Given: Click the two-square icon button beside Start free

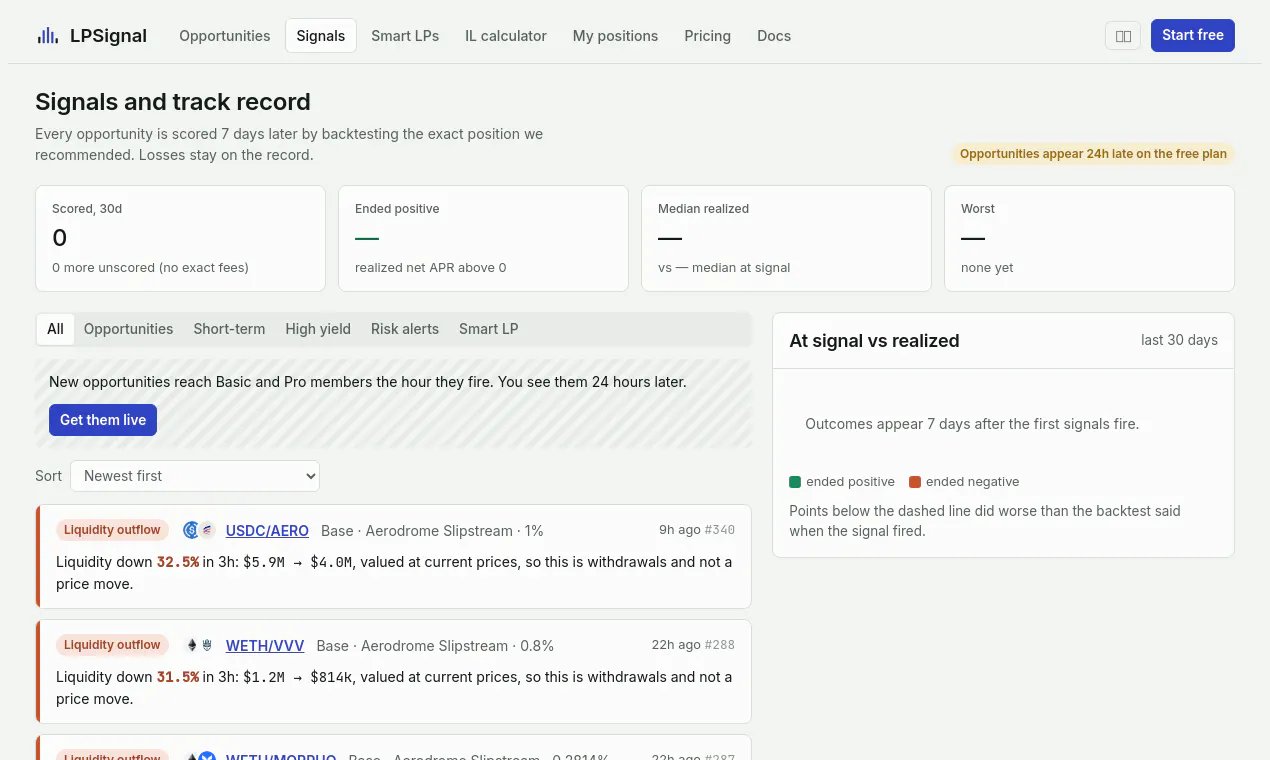Looking at the screenshot, I should (x=1123, y=36).
